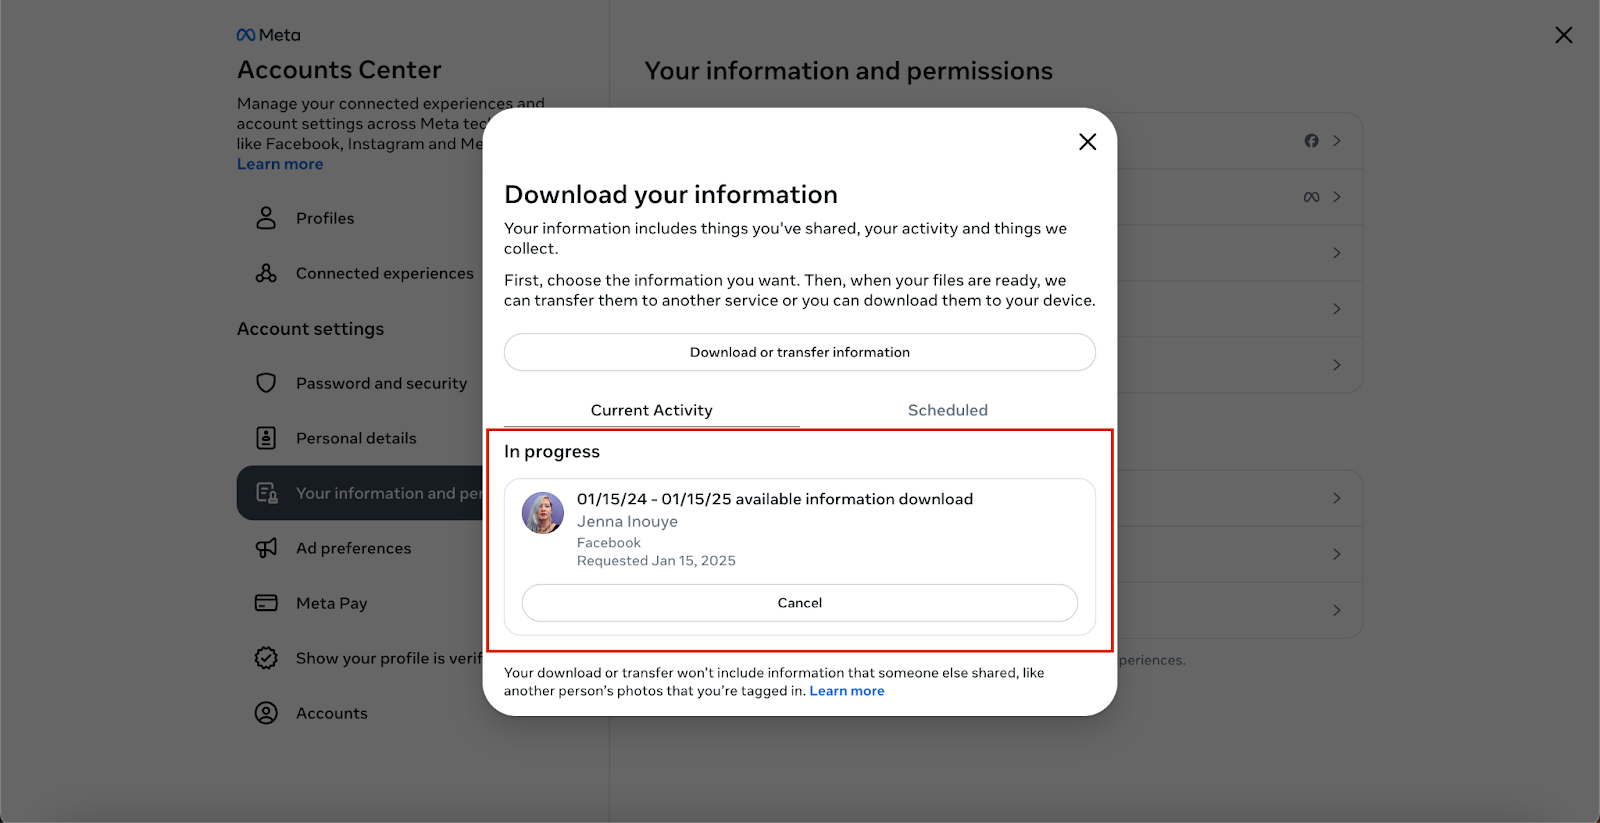Image resolution: width=1600 pixels, height=823 pixels.
Task: Close the Accounts Center overlay with top-right X
Action: [x=1564, y=35]
